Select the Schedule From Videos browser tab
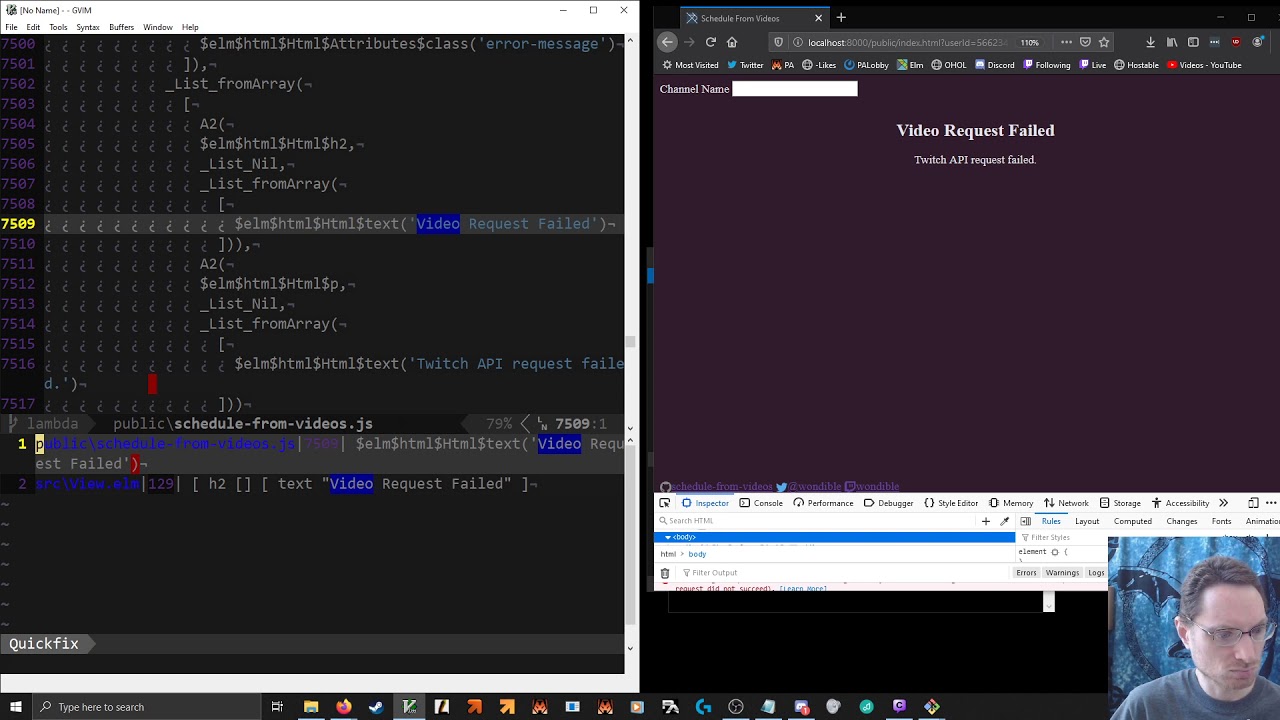The image size is (1280, 720). (754, 17)
